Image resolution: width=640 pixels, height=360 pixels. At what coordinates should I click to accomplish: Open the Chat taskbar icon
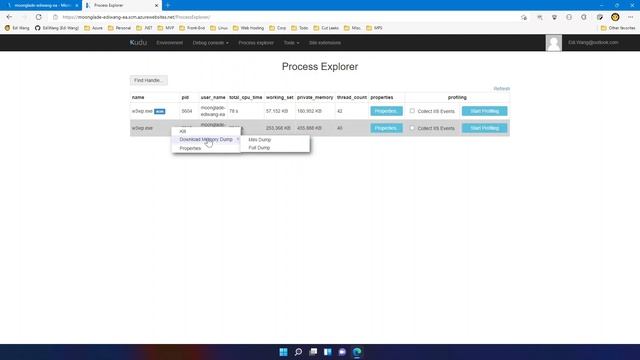[x=342, y=352]
